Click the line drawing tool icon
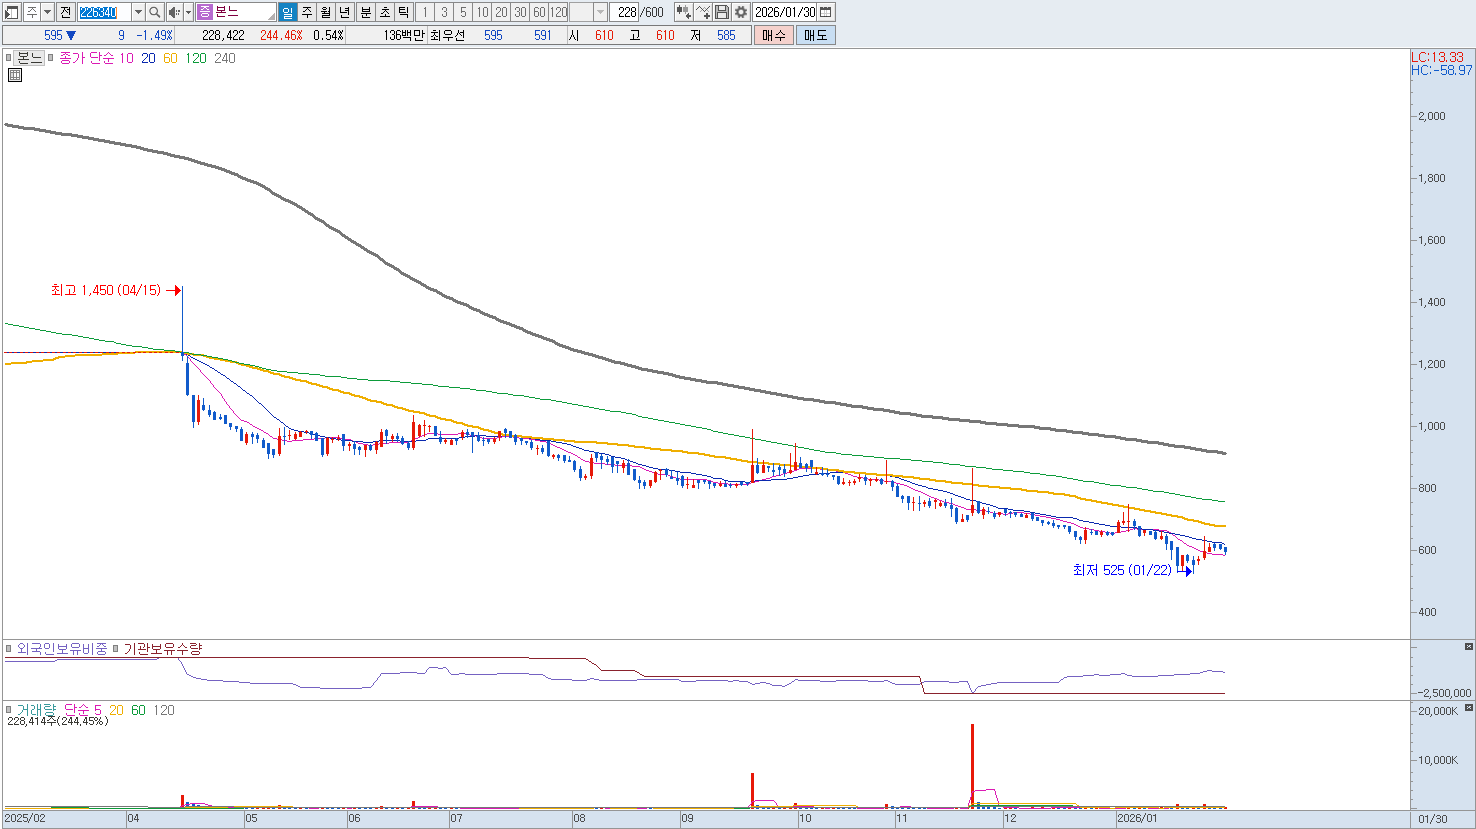Viewport: 1476px width, 829px height. click(x=703, y=12)
